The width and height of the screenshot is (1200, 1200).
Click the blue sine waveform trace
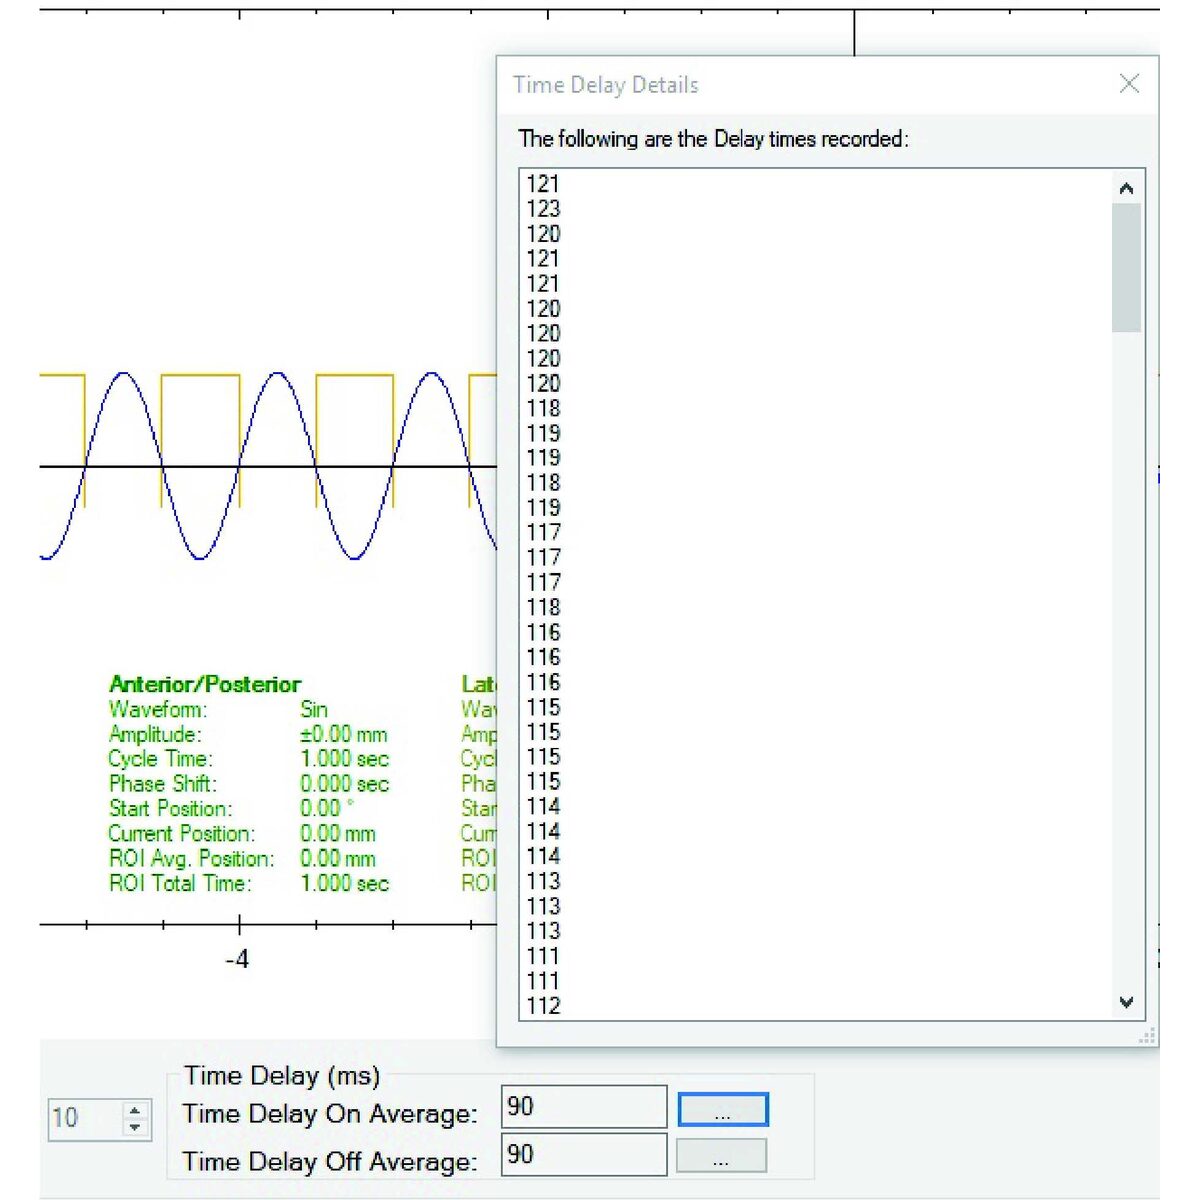coord(124,375)
